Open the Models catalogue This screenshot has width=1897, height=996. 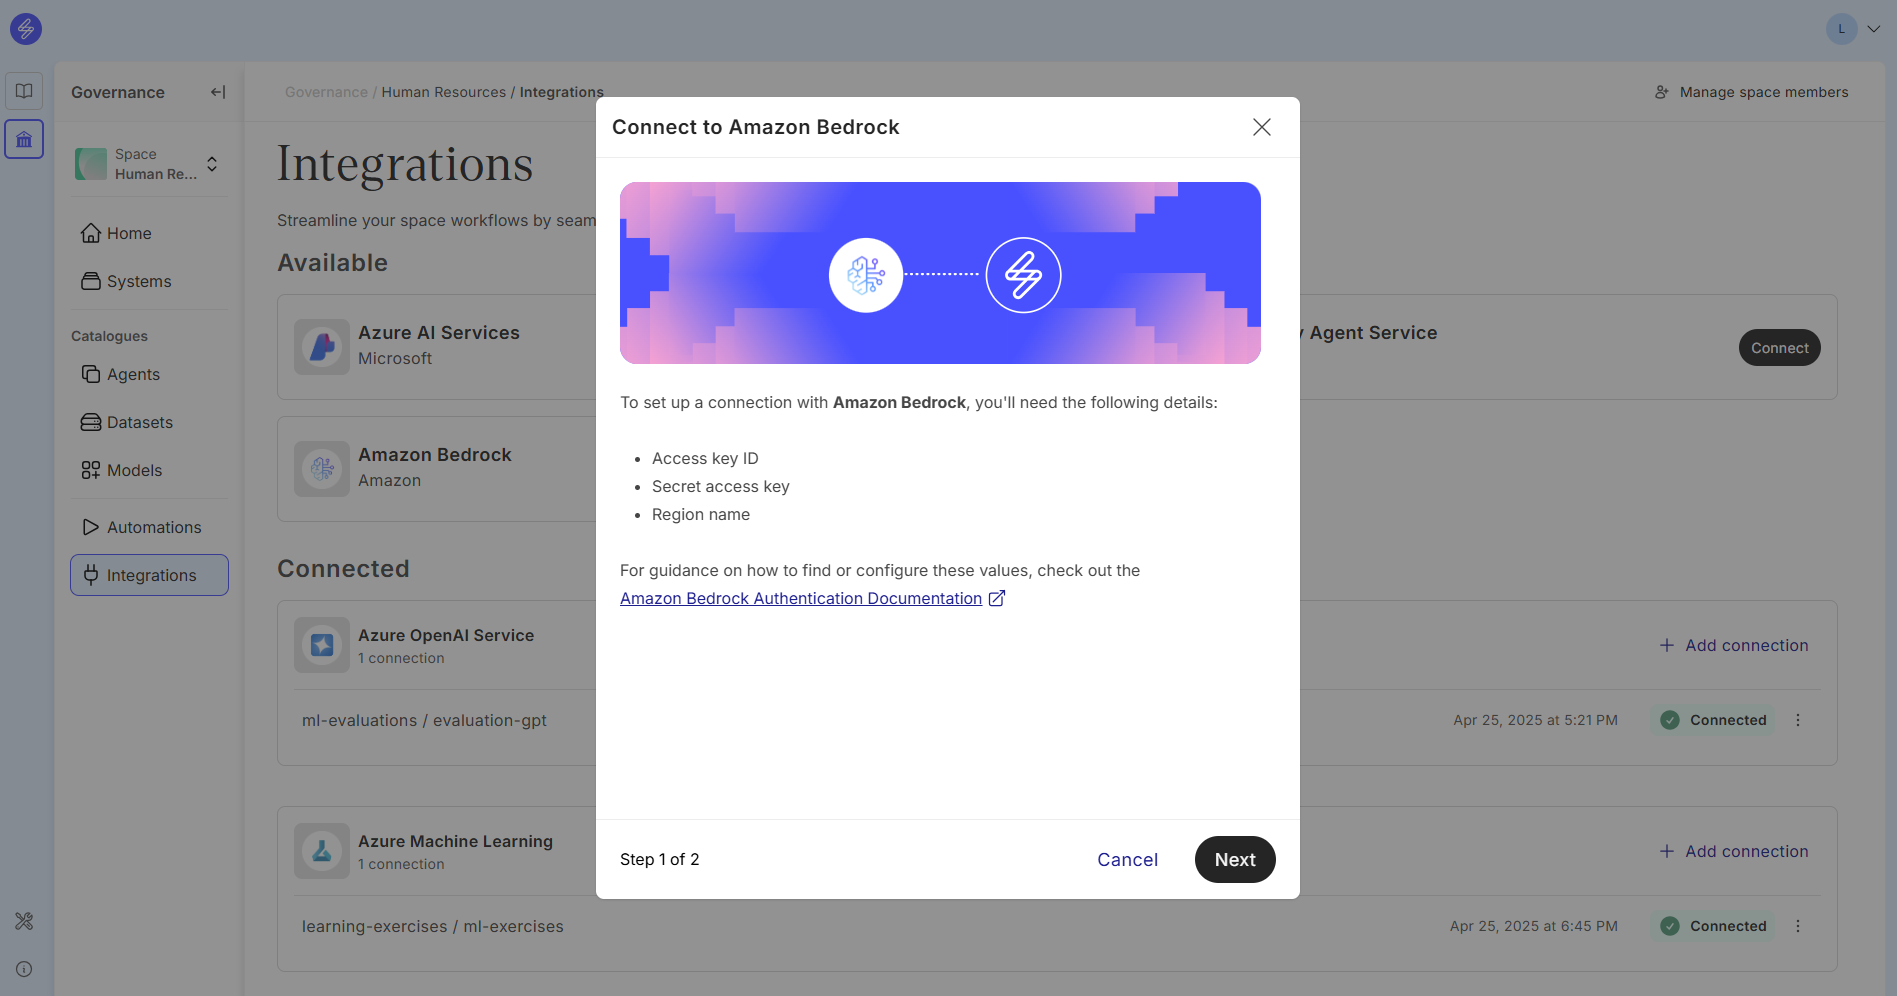pyautogui.click(x=134, y=470)
